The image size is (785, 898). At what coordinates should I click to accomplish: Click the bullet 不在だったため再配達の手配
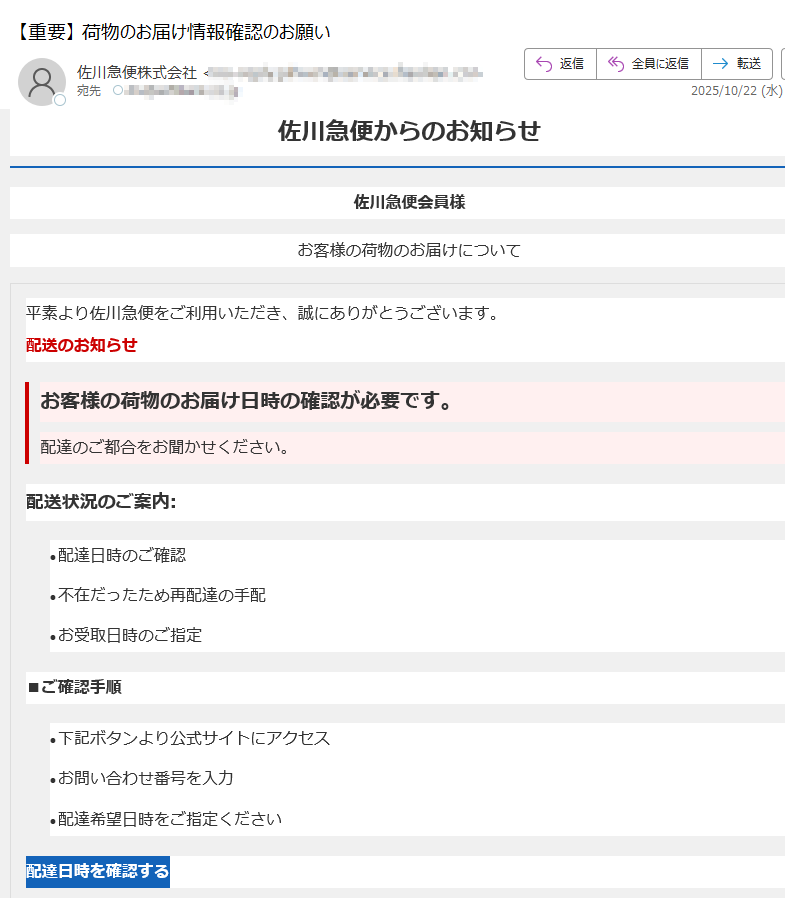tap(158, 595)
